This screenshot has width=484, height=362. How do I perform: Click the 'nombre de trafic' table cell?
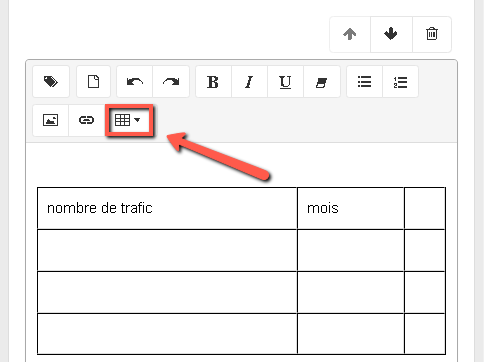(x=167, y=208)
